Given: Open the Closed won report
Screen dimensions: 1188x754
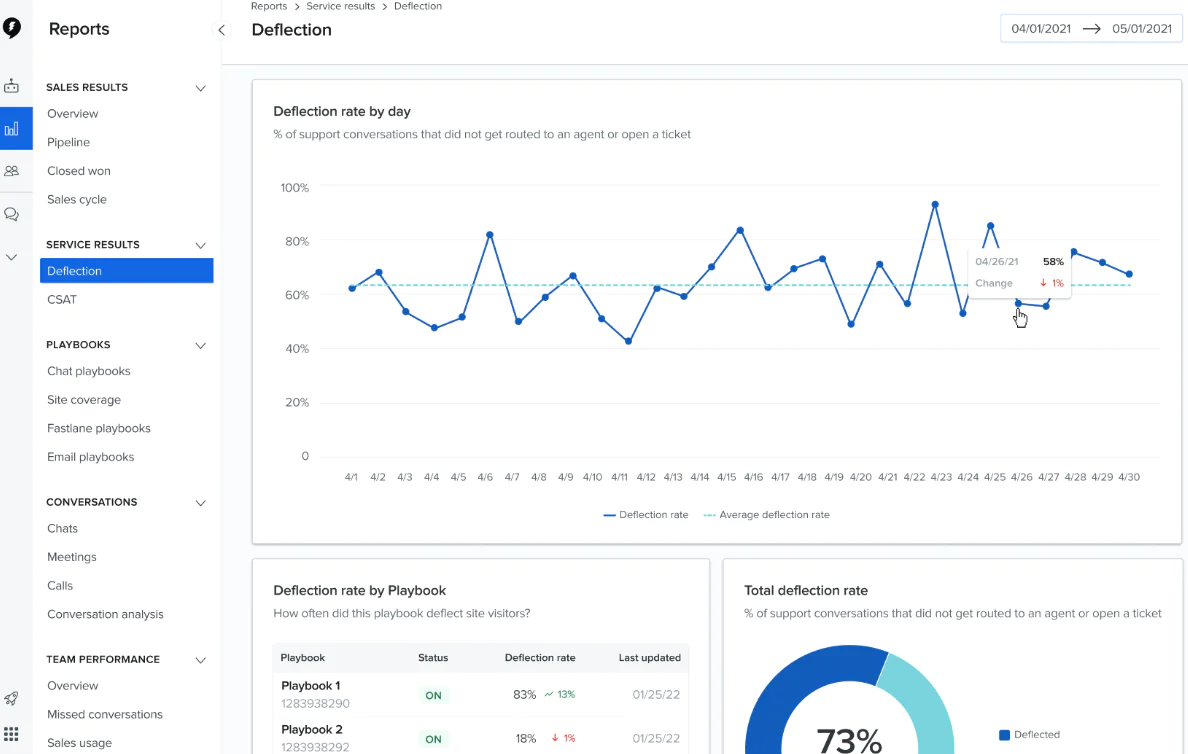Looking at the screenshot, I should click(79, 171).
